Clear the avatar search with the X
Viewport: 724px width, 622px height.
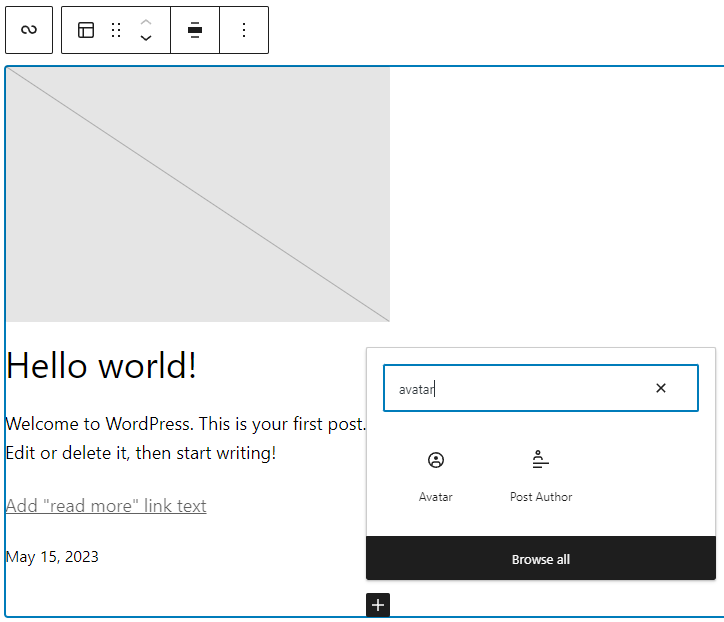coord(661,388)
